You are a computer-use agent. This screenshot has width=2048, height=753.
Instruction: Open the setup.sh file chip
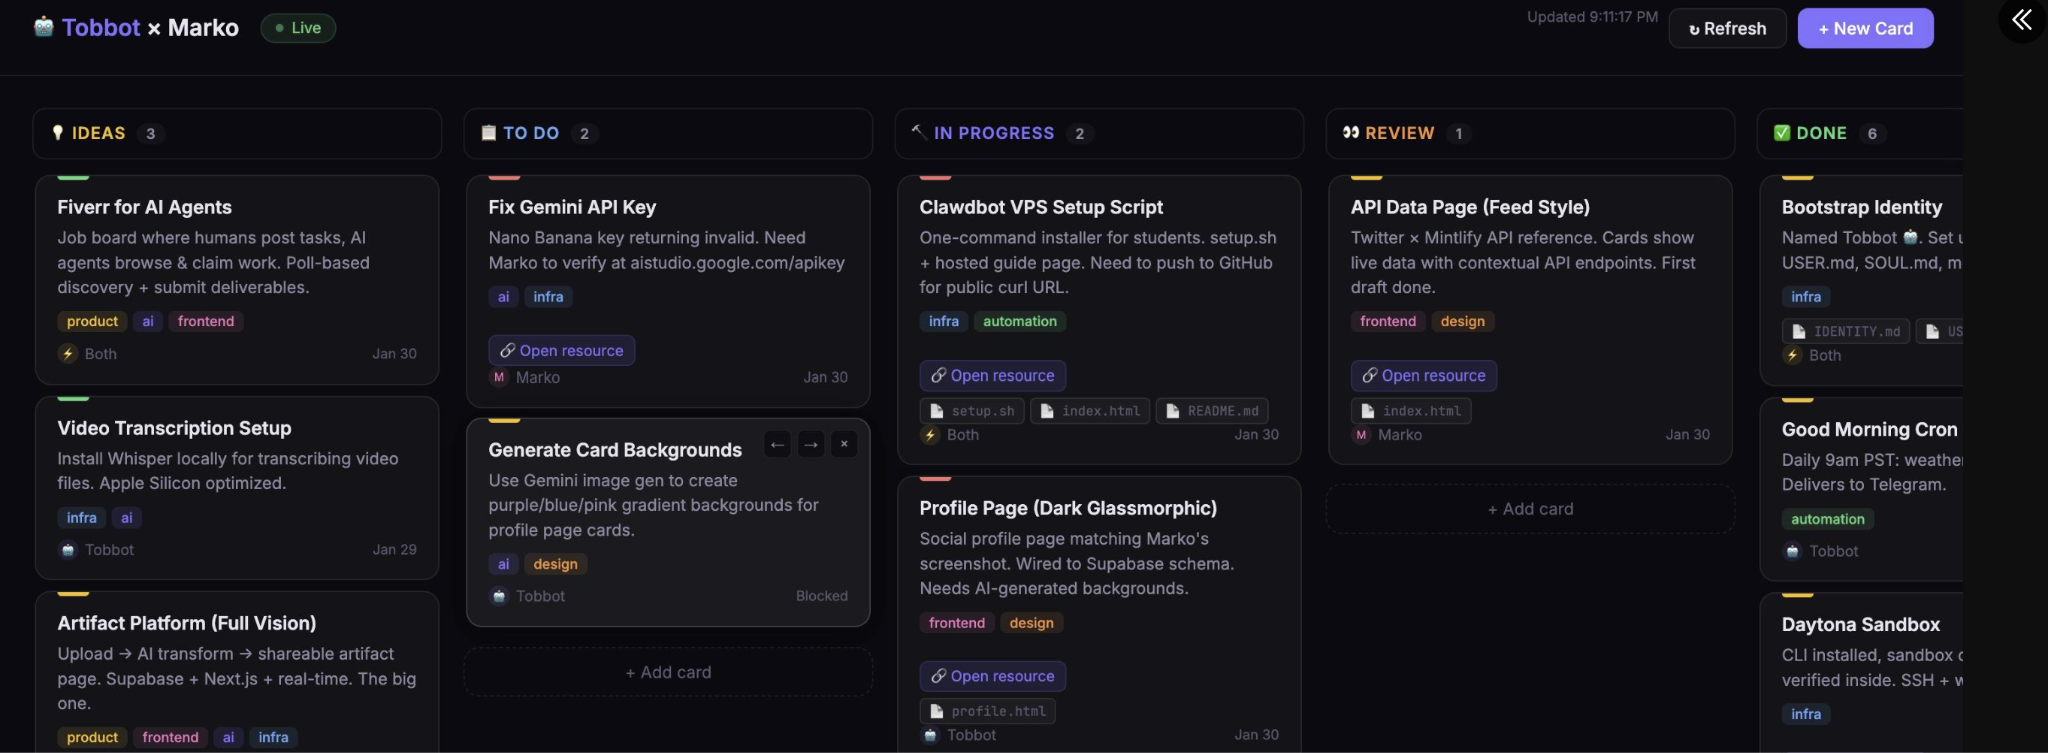click(x=972, y=411)
